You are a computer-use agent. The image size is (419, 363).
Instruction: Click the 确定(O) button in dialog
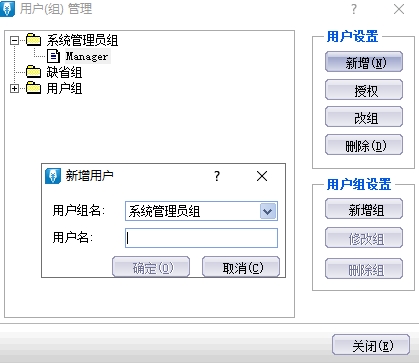click(x=151, y=267)
